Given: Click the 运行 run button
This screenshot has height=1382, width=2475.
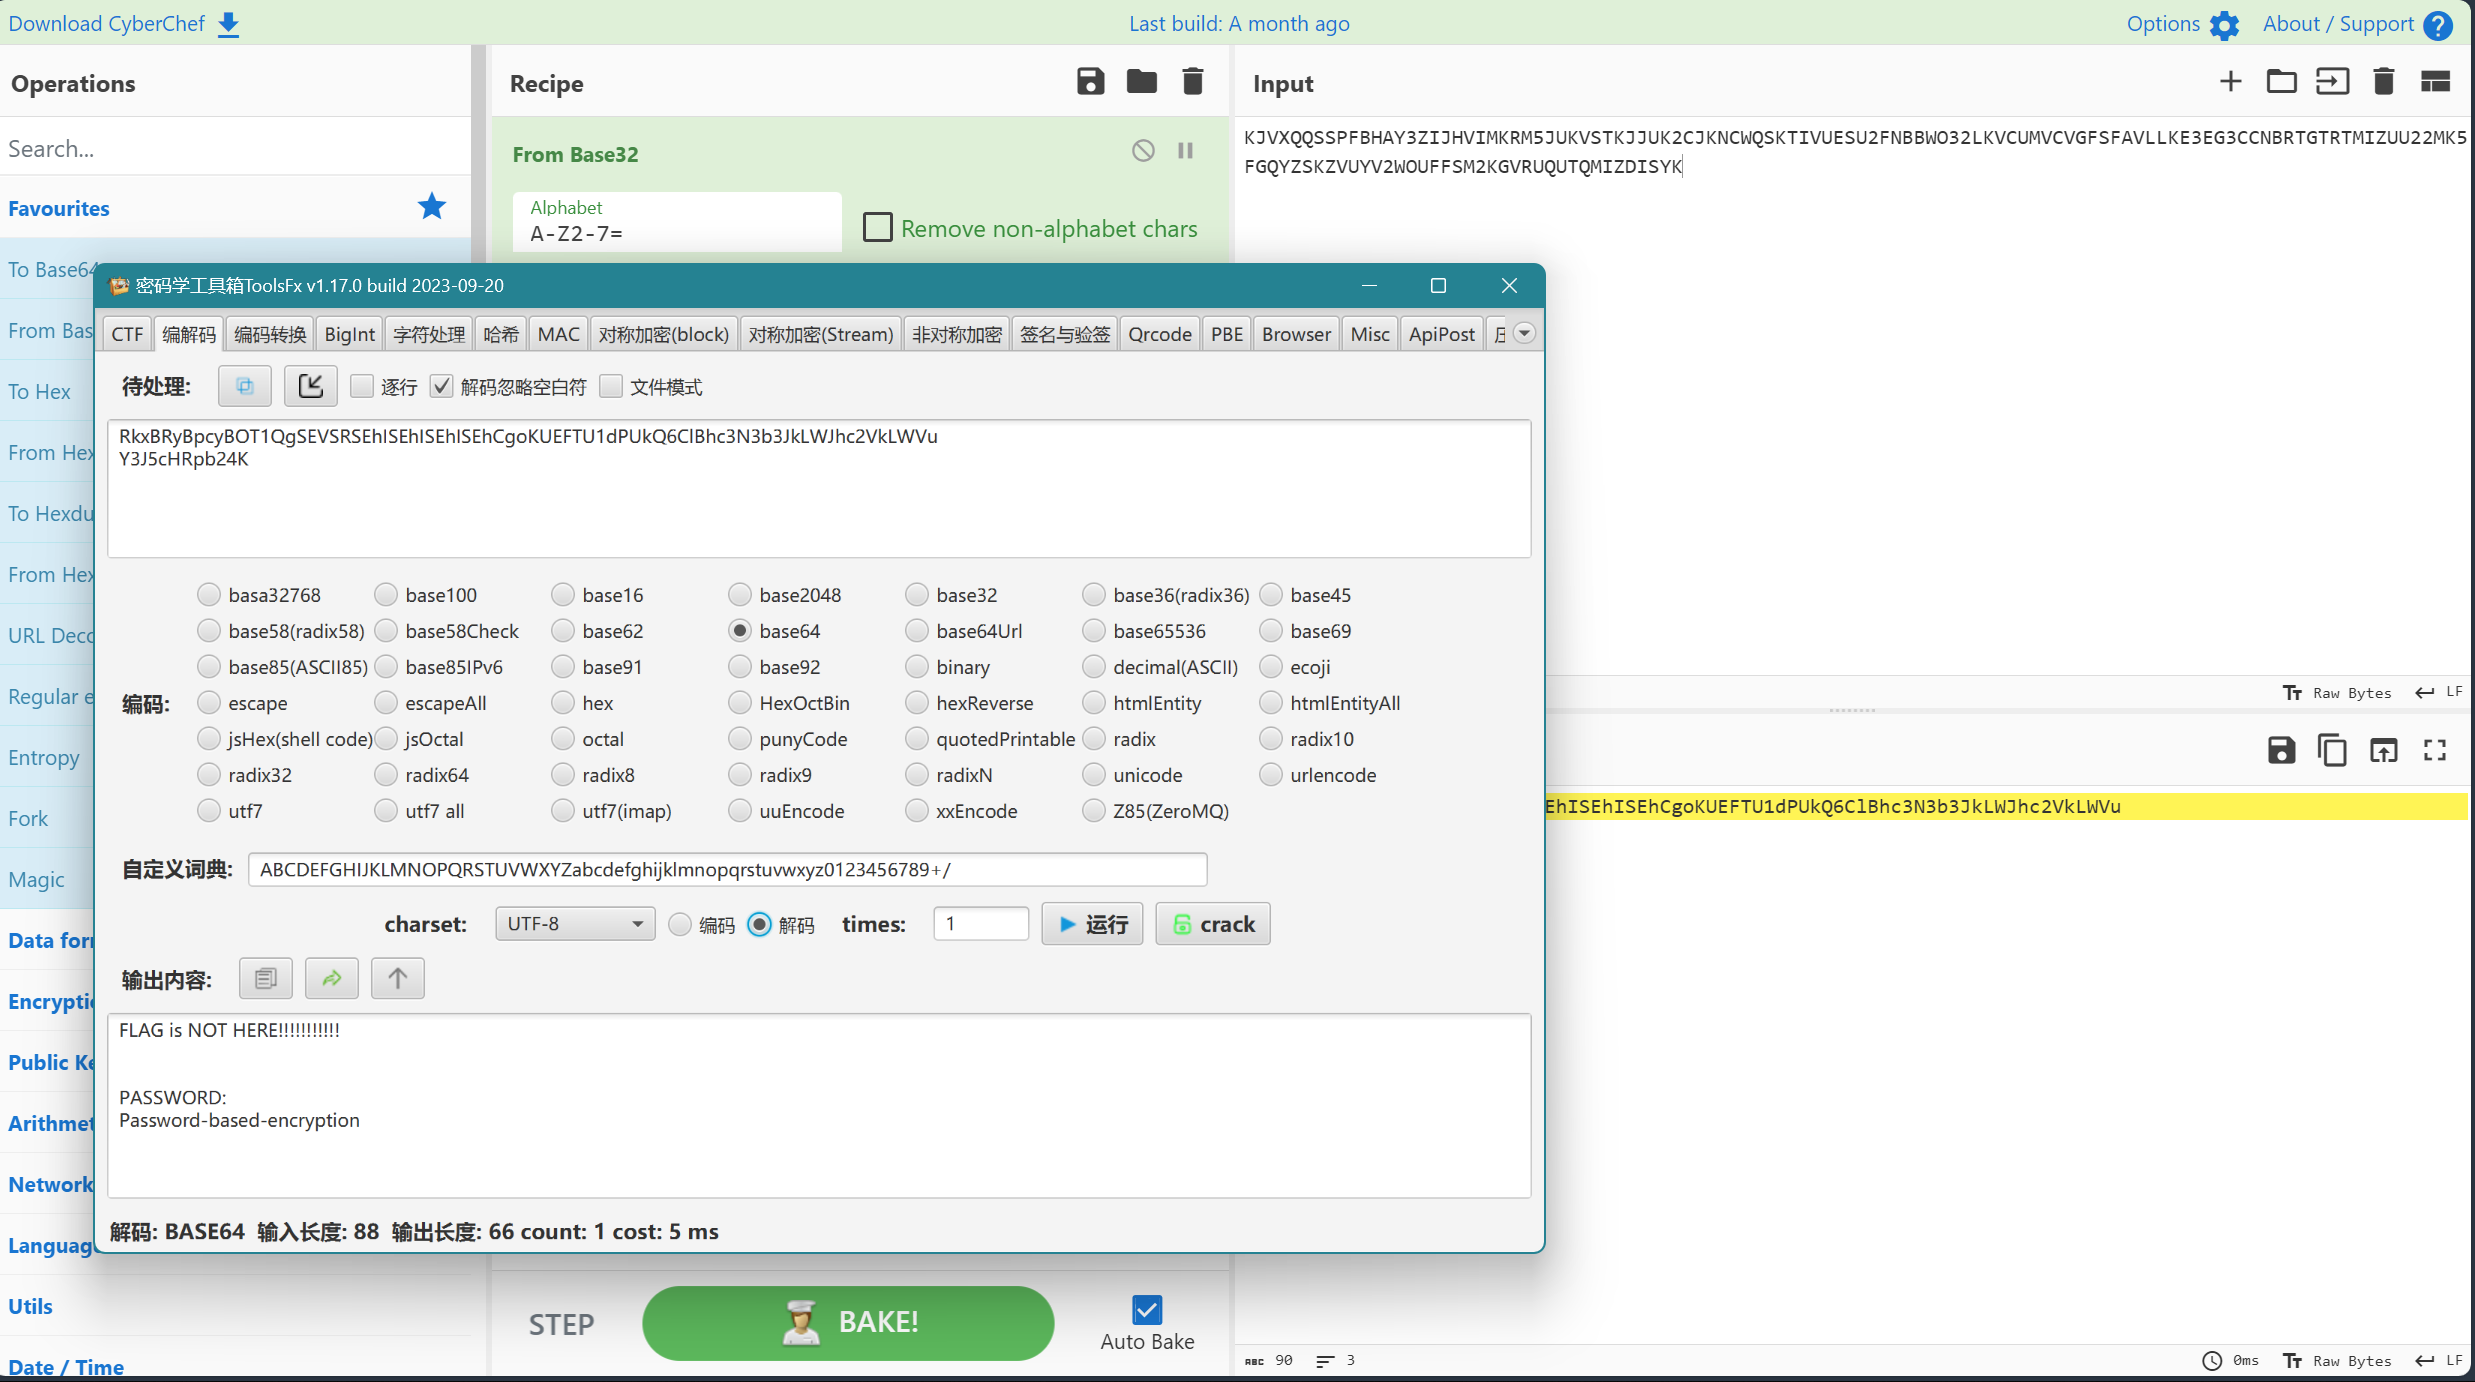Looking at the screenshot, I should [x=1092, y=924].
